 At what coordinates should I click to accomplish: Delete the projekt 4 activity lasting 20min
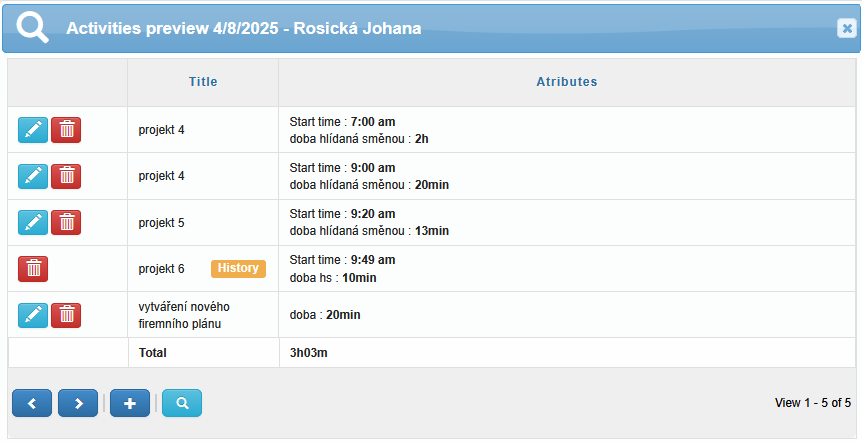[x=66, y=176]
